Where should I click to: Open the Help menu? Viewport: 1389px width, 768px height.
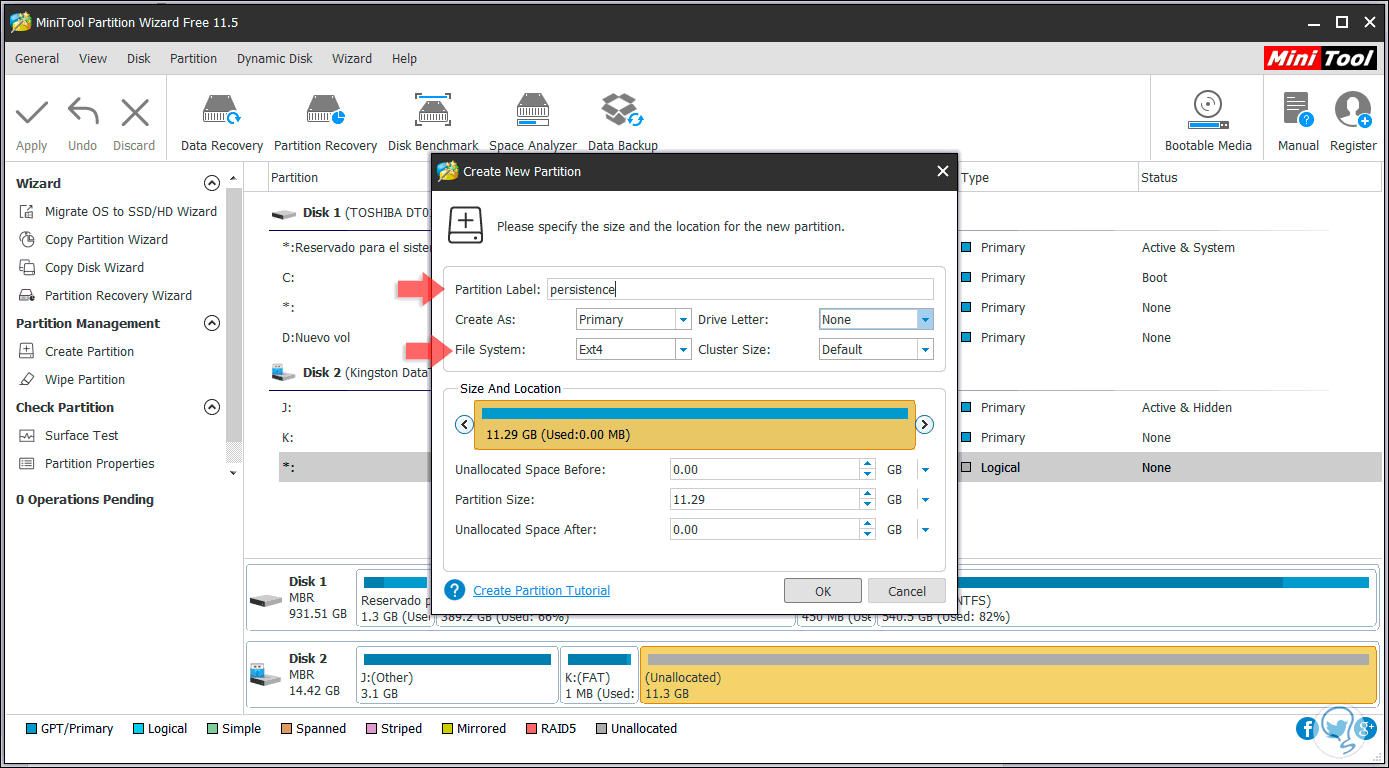(405, 58)
